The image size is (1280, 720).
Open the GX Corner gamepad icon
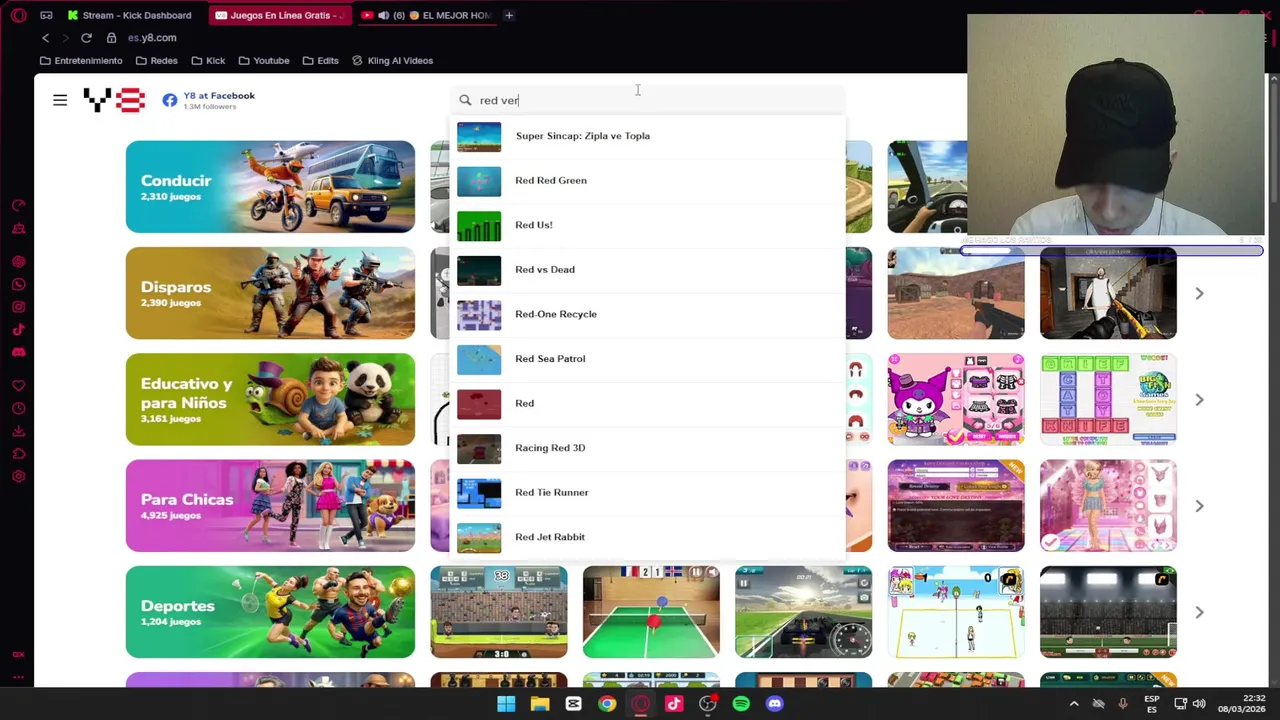(x=46, y=15)
